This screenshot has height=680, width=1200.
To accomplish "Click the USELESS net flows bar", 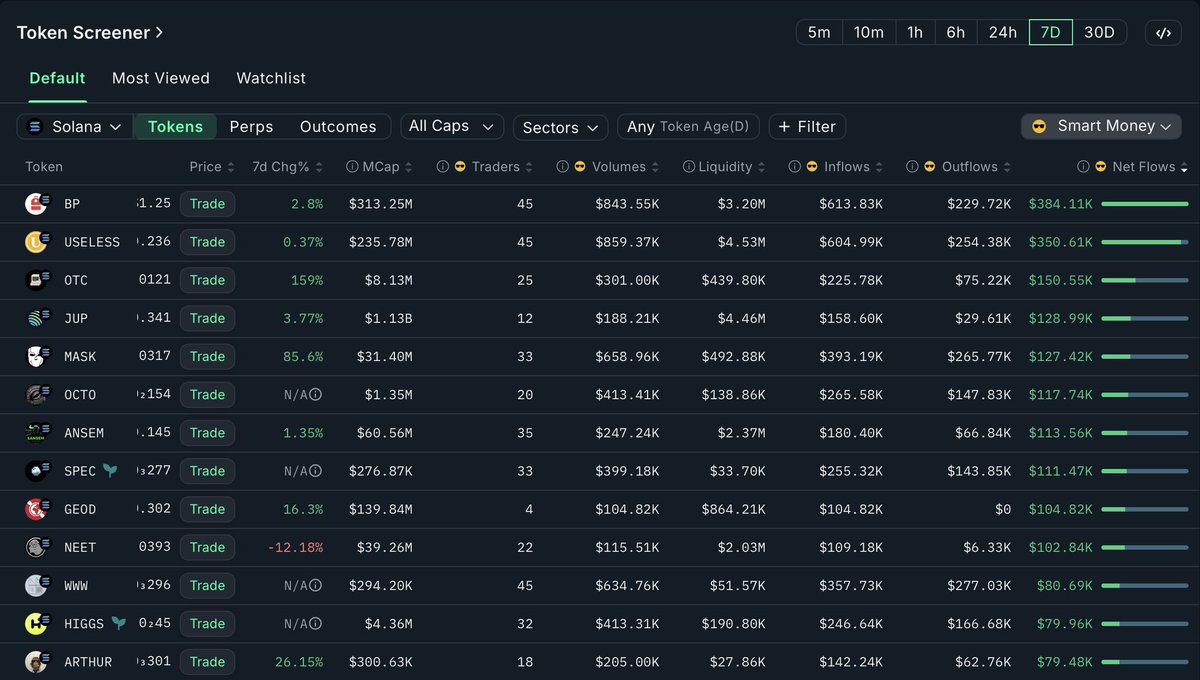I will [1145, 242].
